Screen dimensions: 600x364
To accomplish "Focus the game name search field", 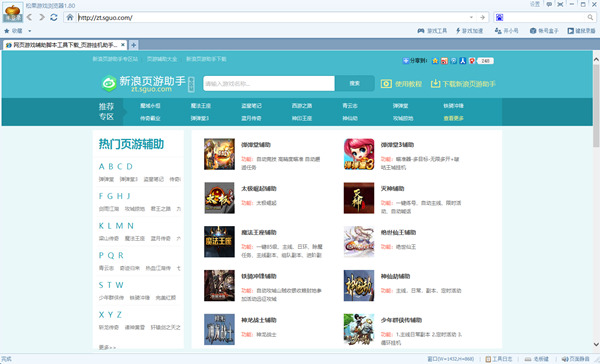I will pyautogui.click(x=269, y=83).
